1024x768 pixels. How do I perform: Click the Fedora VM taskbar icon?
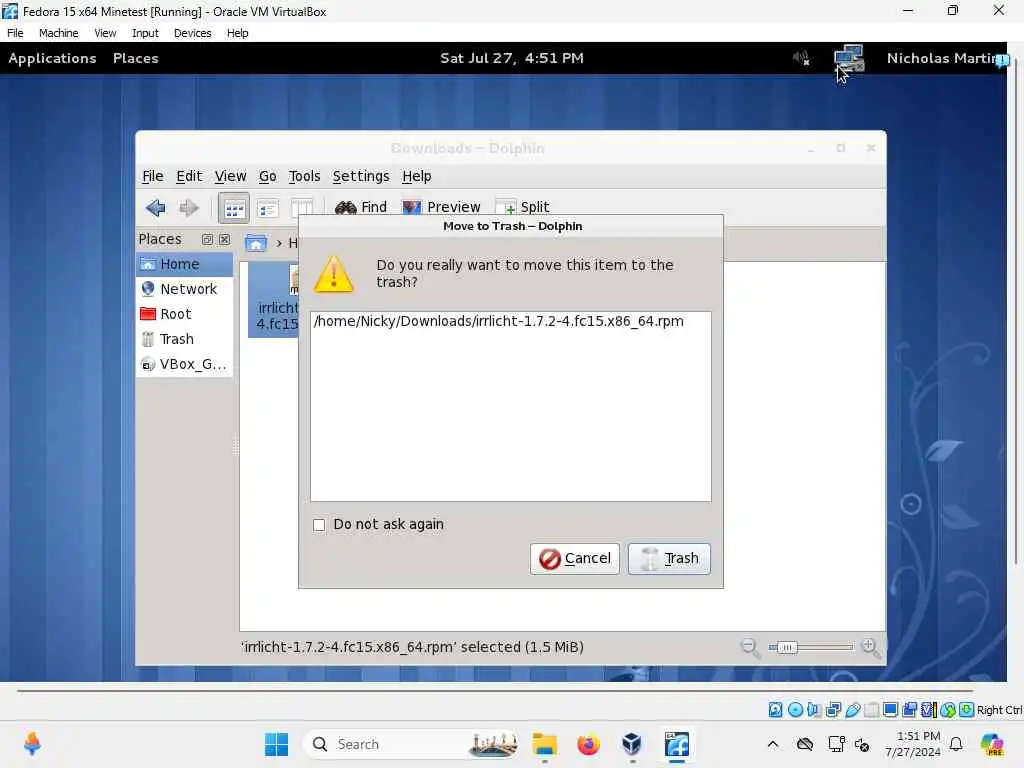(x=677, y=744)
